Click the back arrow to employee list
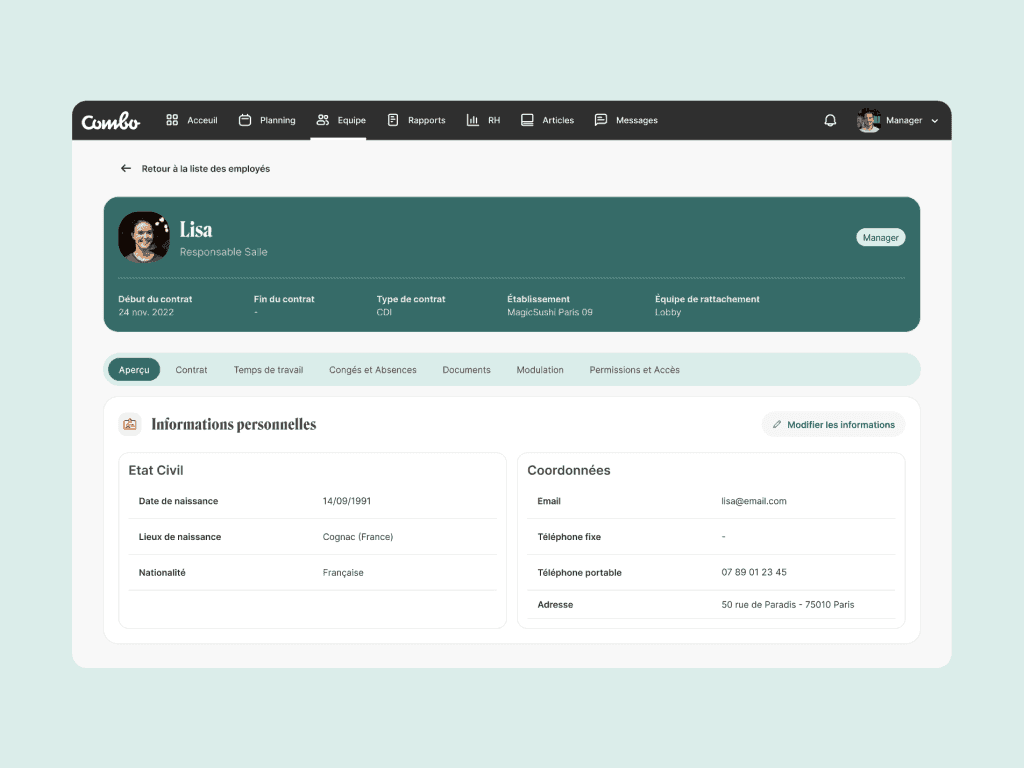 click(x=126, y=168)
